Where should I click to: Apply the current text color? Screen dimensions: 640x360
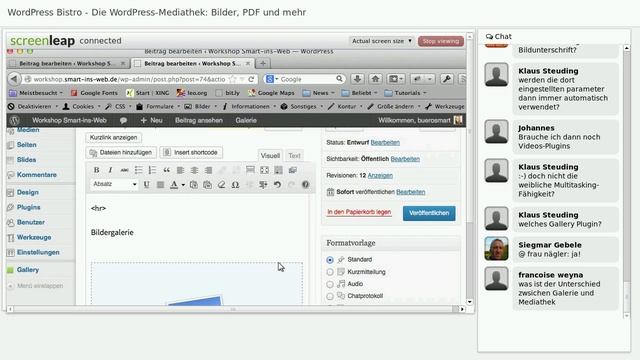coord(174,184)
